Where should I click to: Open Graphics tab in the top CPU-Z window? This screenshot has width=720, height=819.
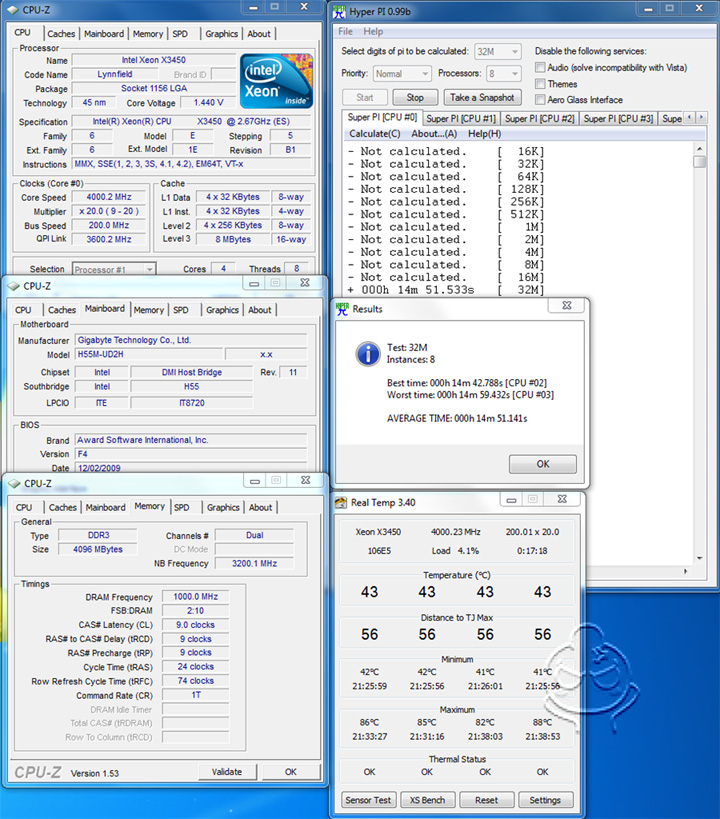click(222, 33)
